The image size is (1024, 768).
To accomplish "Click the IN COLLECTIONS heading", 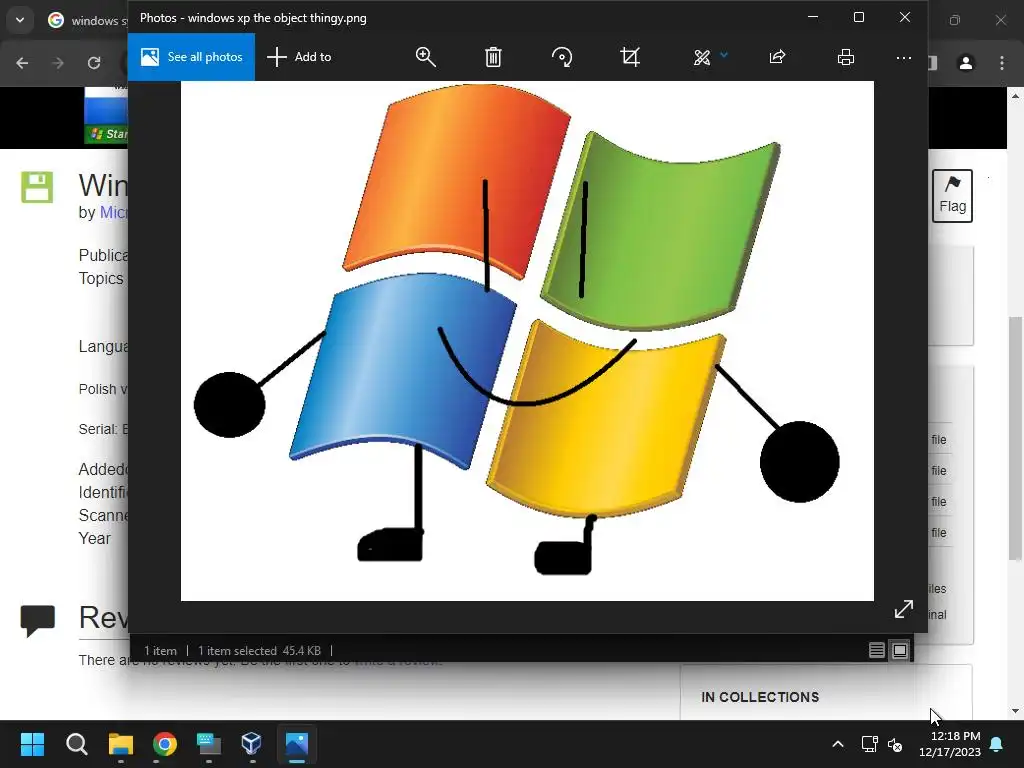I will click(760, 697).
